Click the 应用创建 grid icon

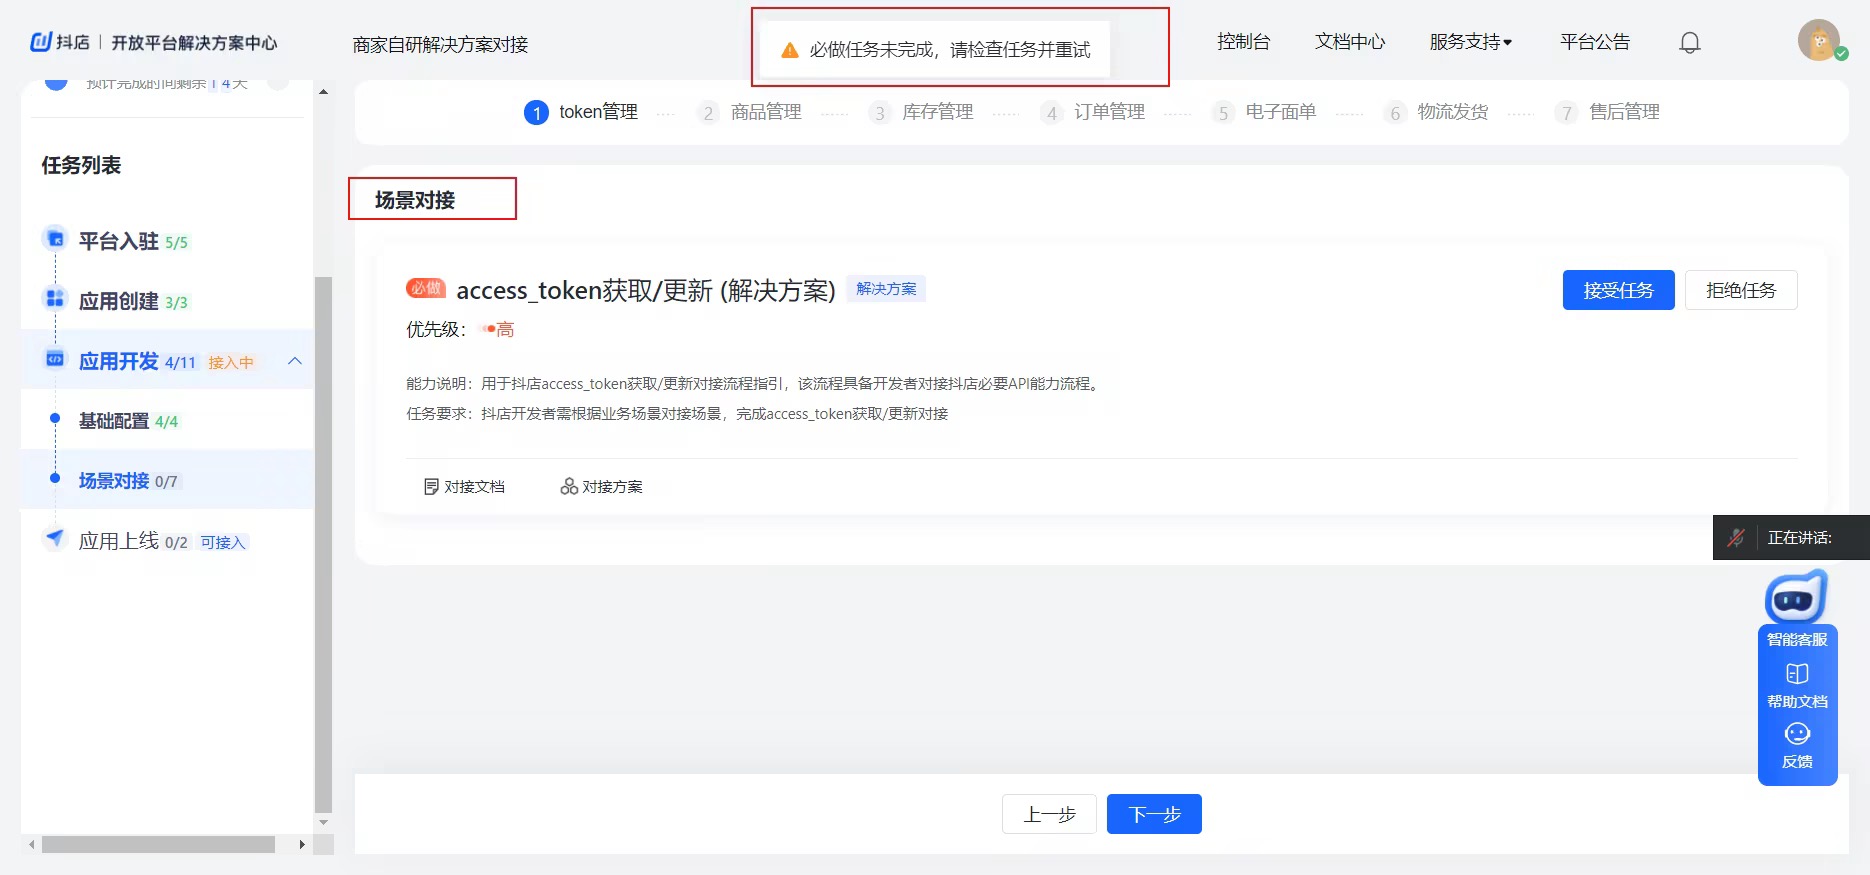pos(55,298)
